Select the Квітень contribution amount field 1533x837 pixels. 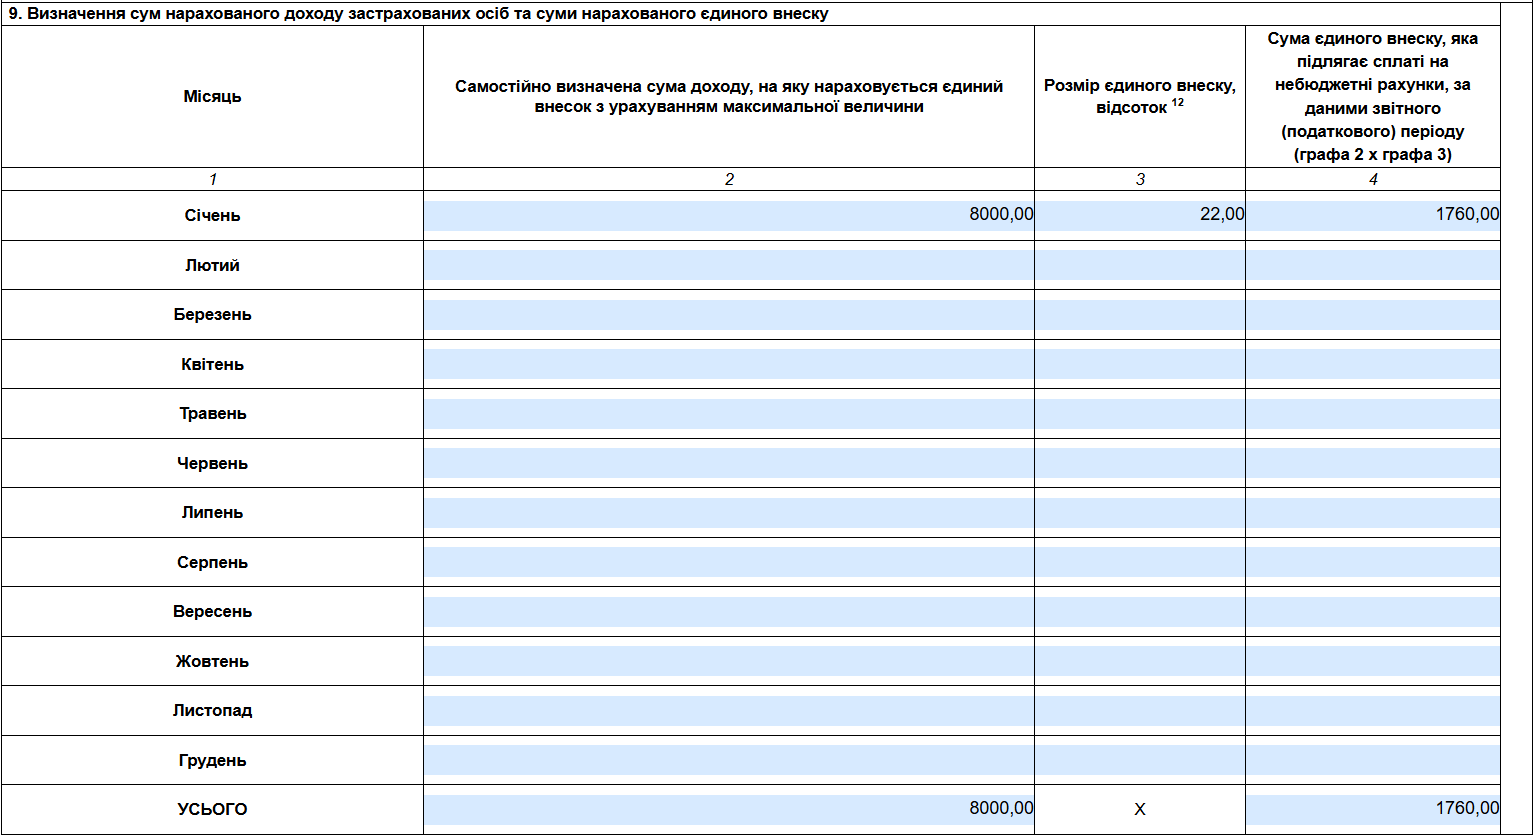point(1372,364)
